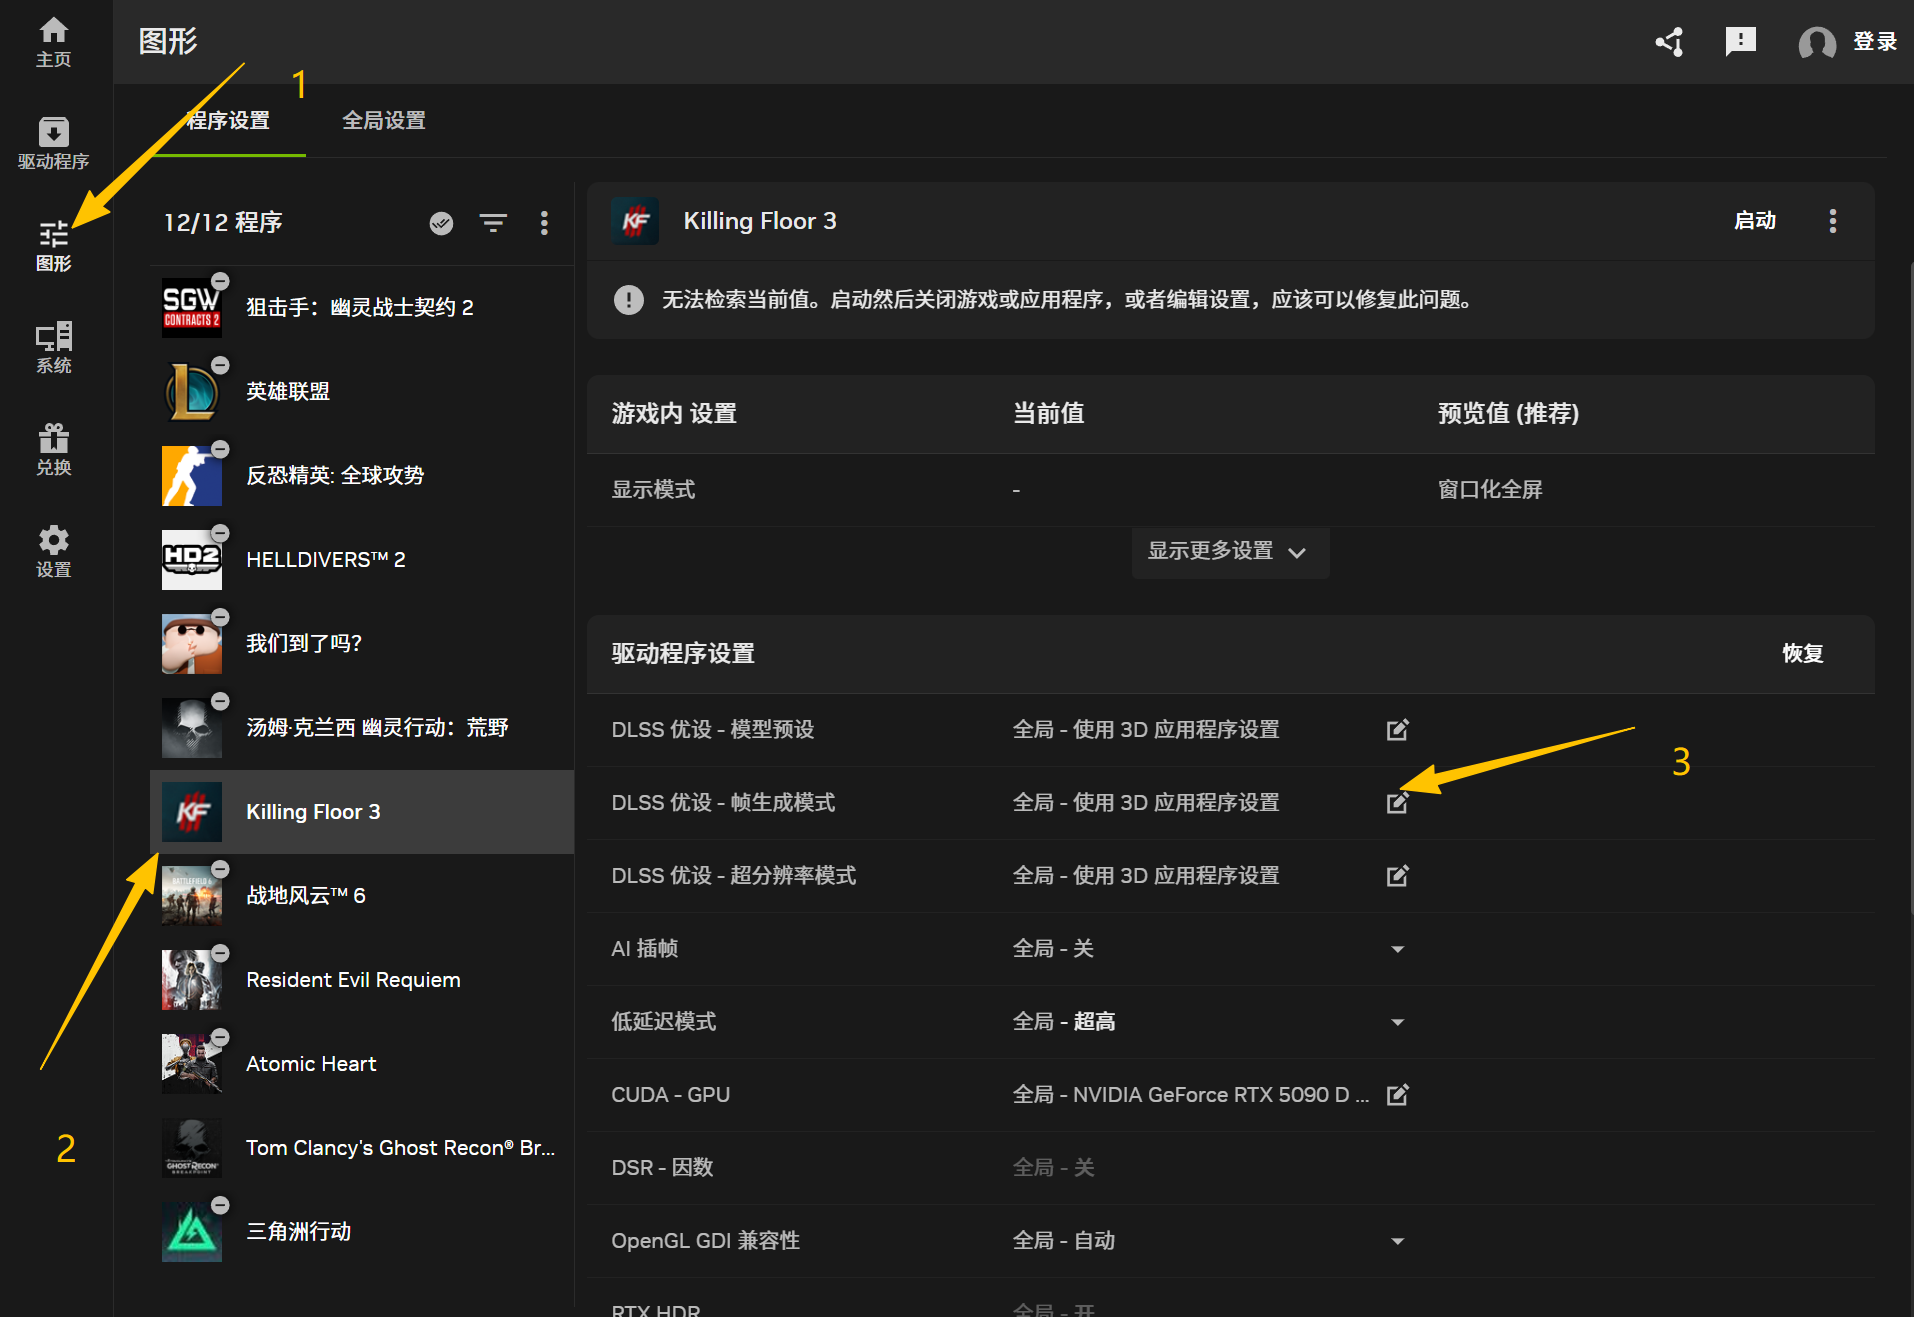This screenshot has width=1914, height=1317.
Task: Click the warning info icon in notice
Action: (x=629, y=299)
